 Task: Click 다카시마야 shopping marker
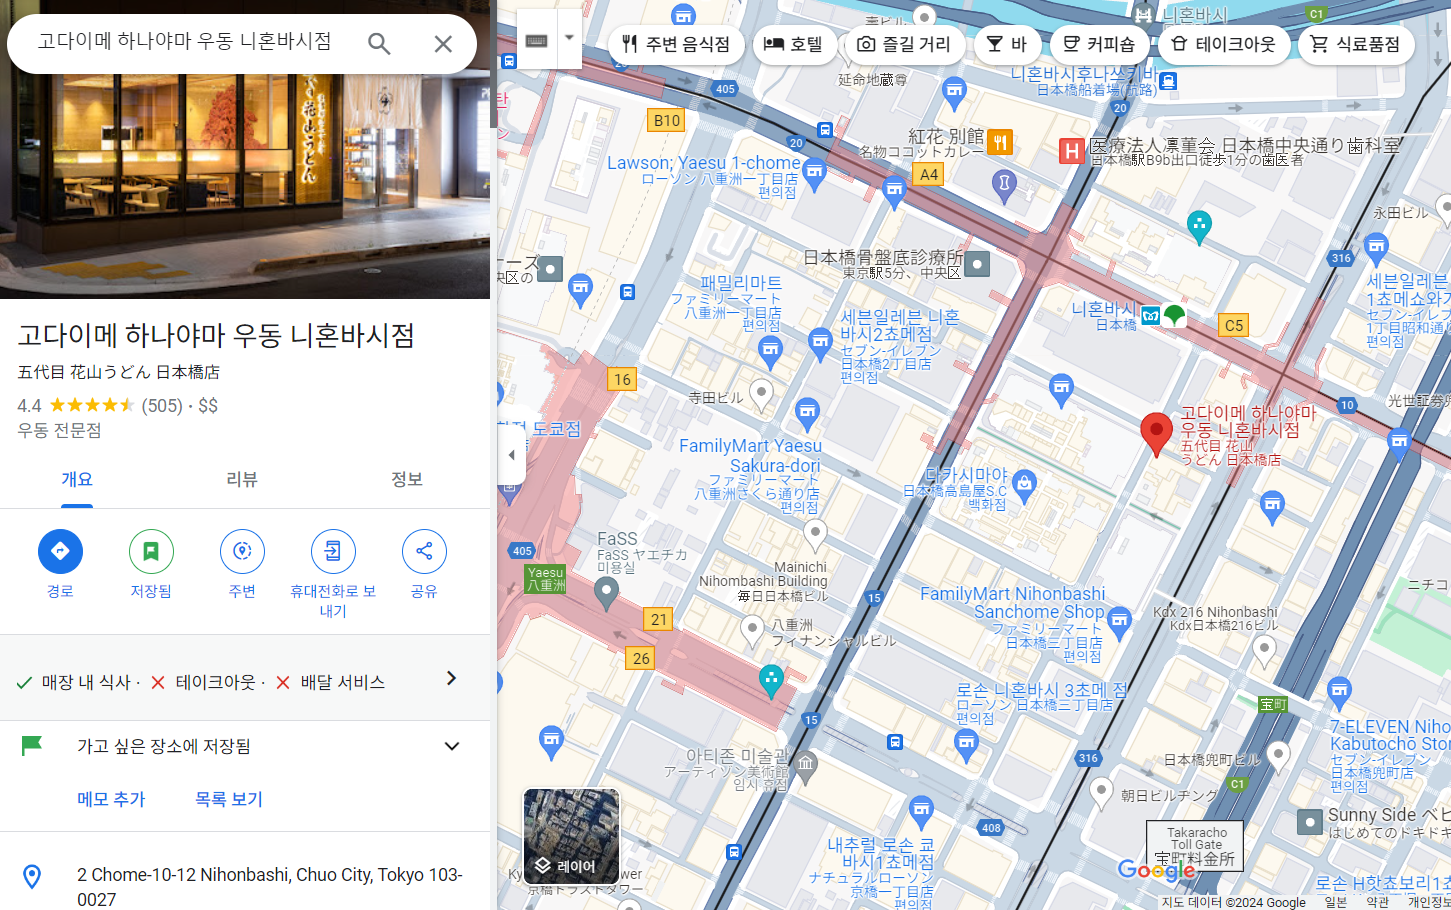pyautogui.click(x=1024, y=487)
